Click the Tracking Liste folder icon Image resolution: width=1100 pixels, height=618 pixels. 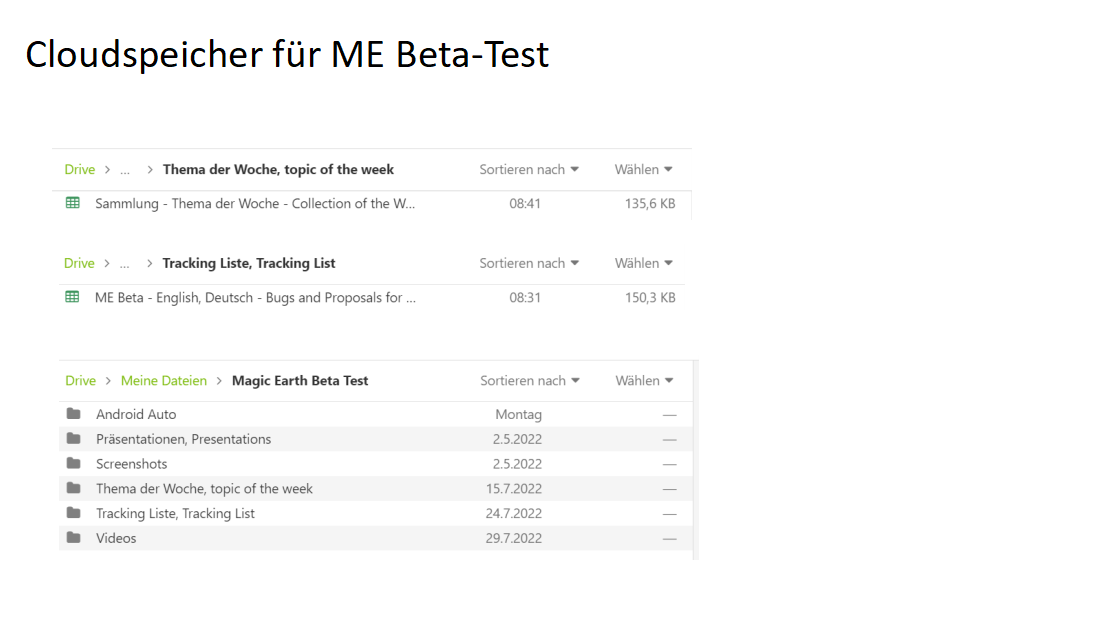pos(73,513)
